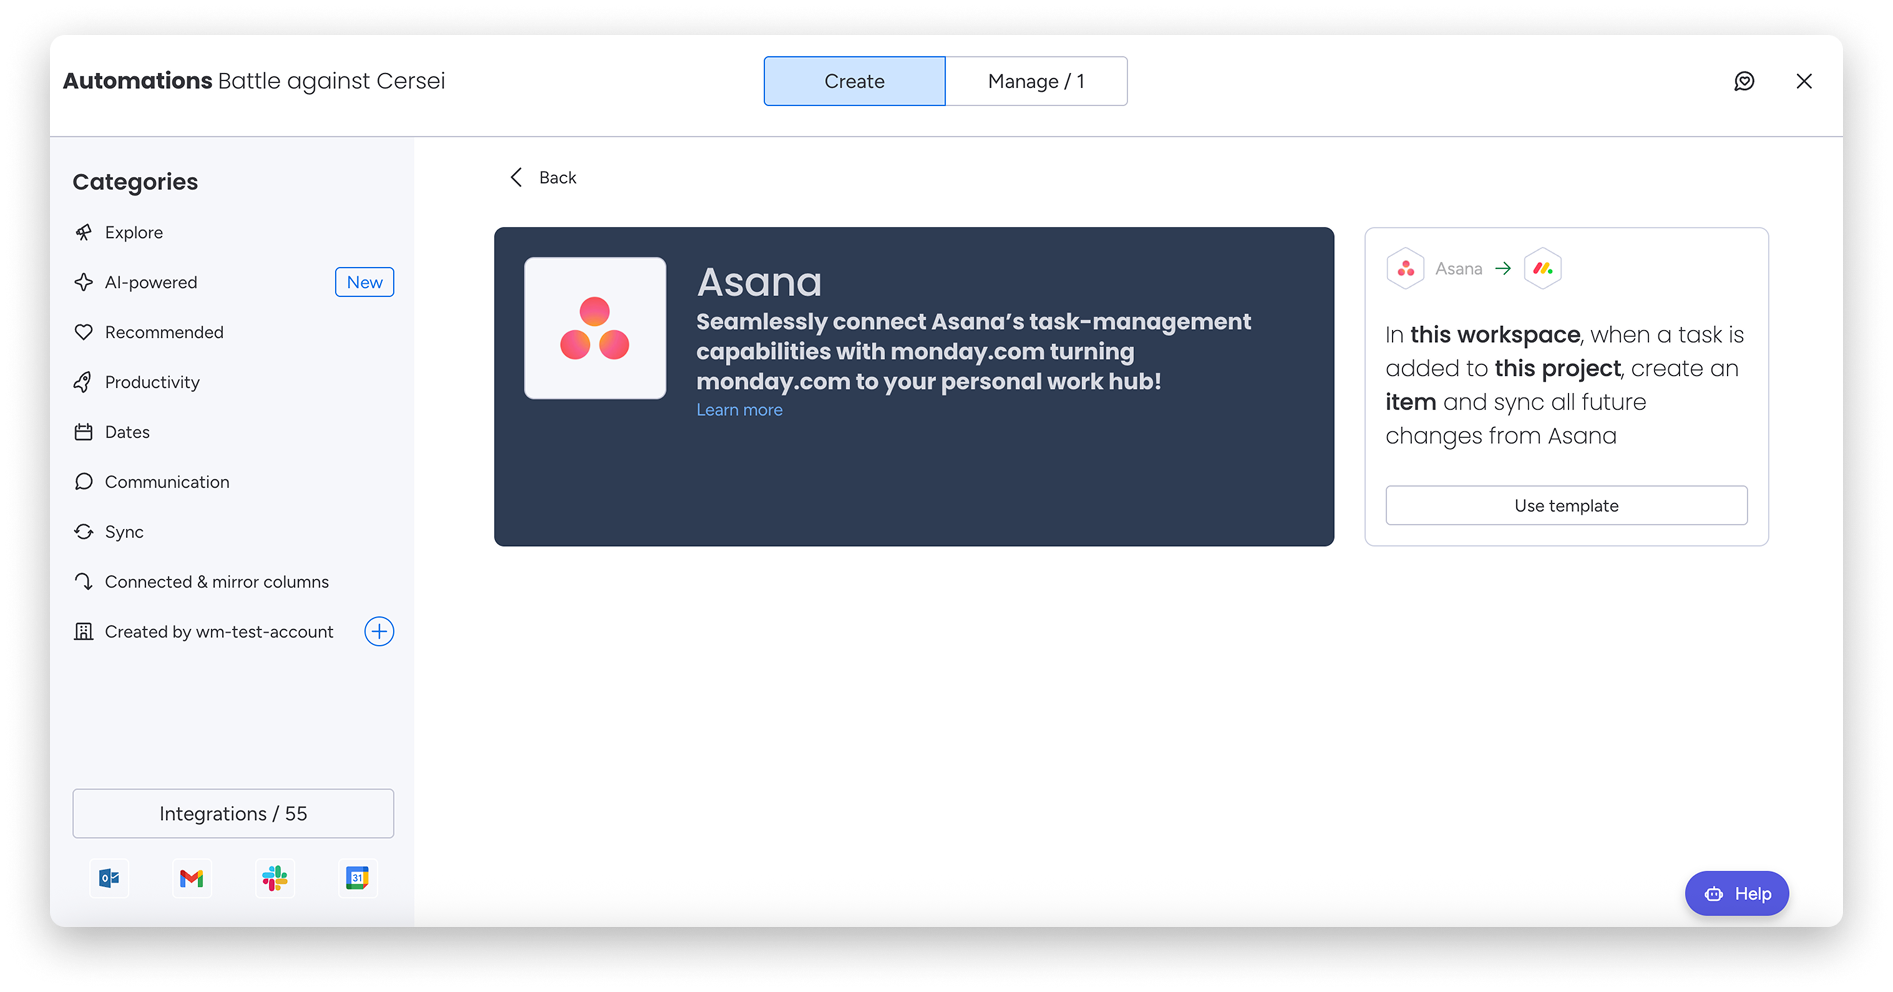
Task: Click bold 'item' in the recipe sentence
Action: coord(1410,402)
